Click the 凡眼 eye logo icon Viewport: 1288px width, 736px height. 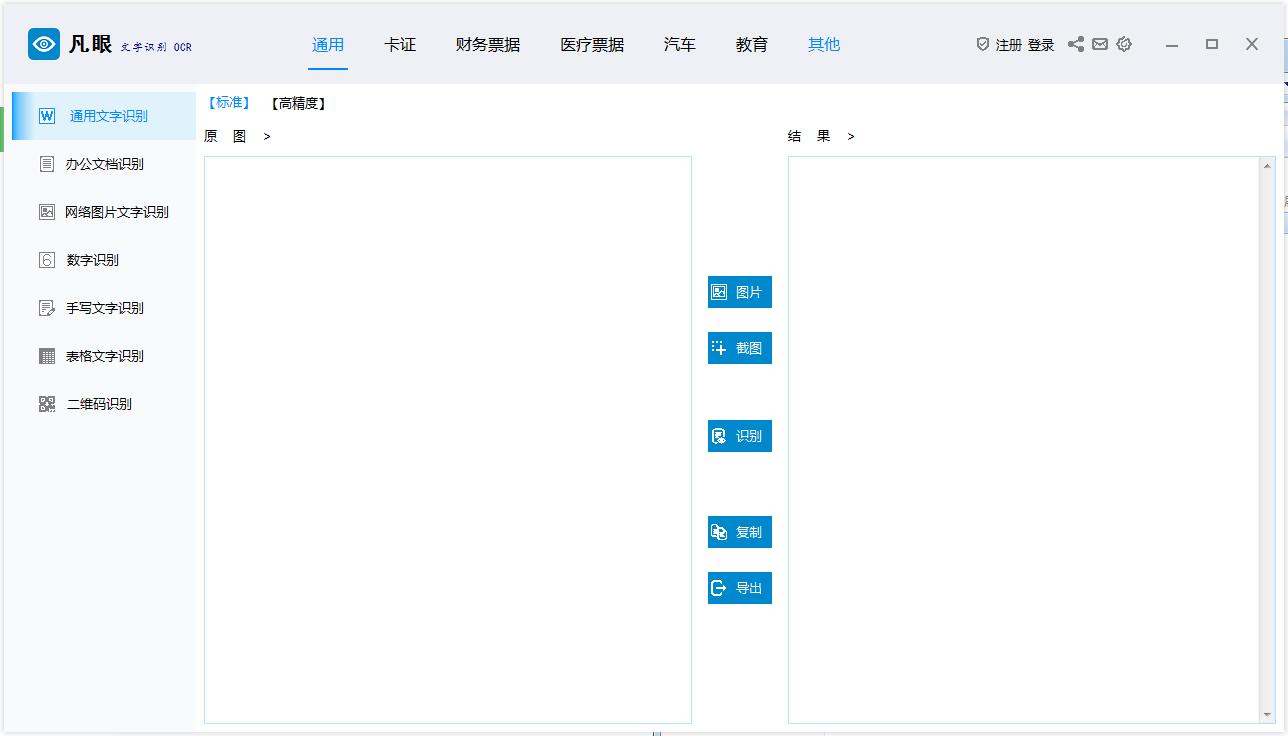point(44,44)
